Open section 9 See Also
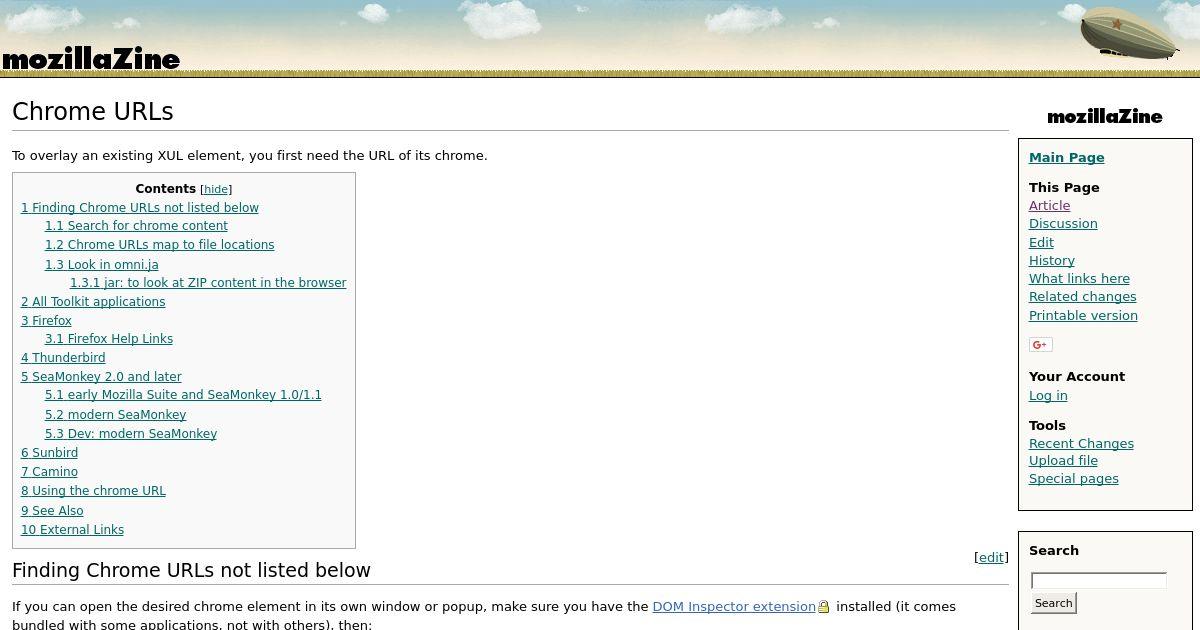The height and width of the screenshot is (630, 1200). coord(52,511)
